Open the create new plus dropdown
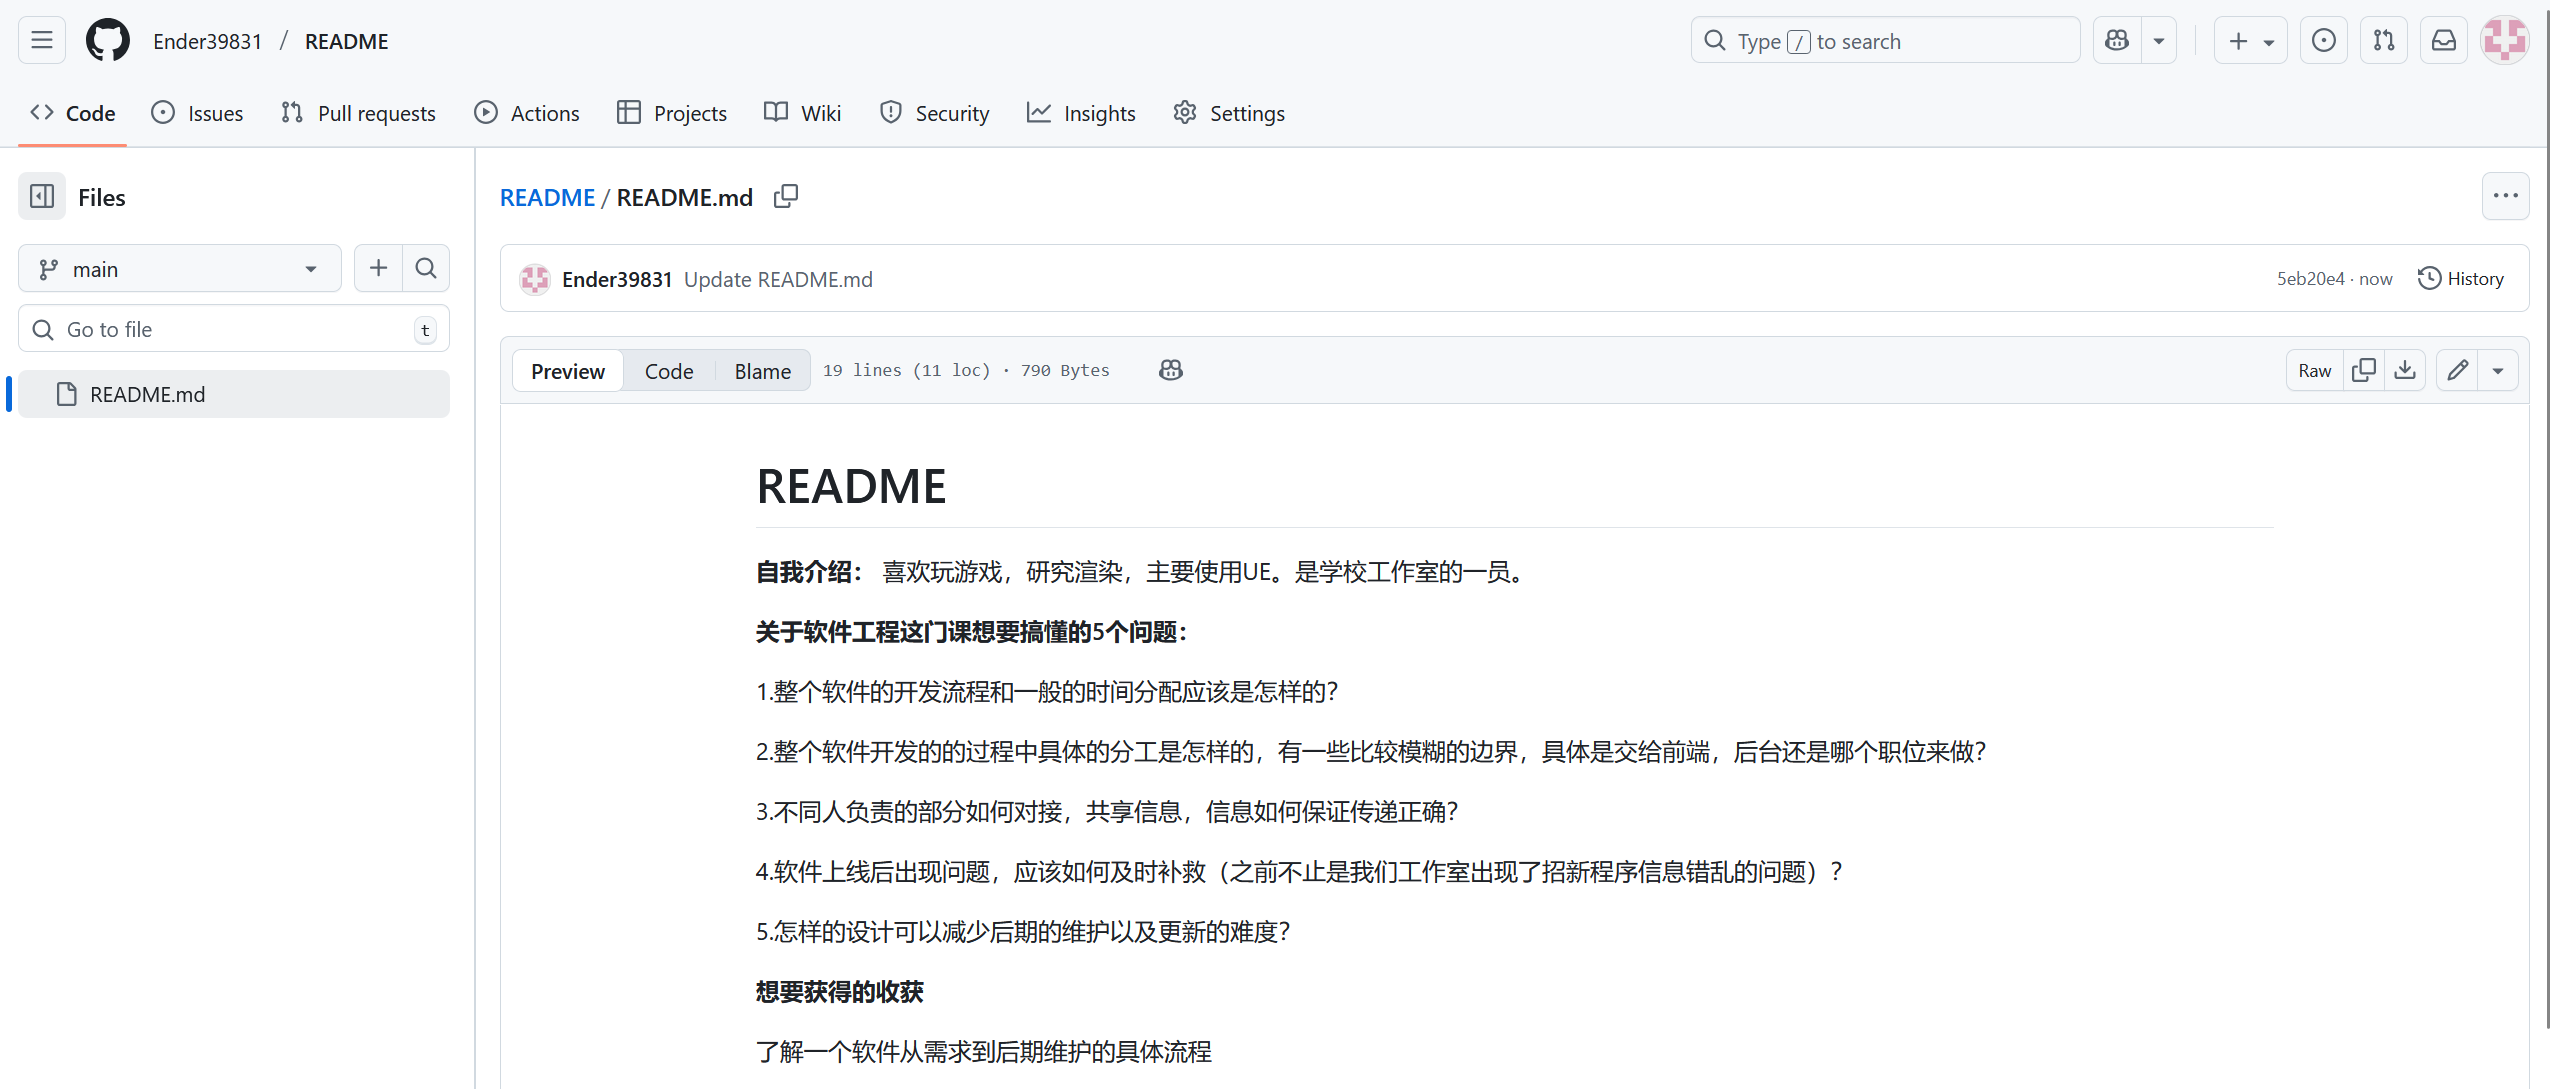The width and height of the screenshot is (2550, 1089). [x=2250, y=41]
